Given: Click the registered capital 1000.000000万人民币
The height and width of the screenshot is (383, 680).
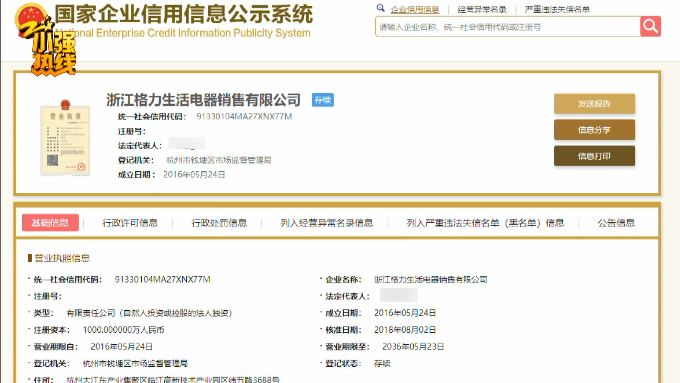Looking at the screenshot, I should [123, 330].
